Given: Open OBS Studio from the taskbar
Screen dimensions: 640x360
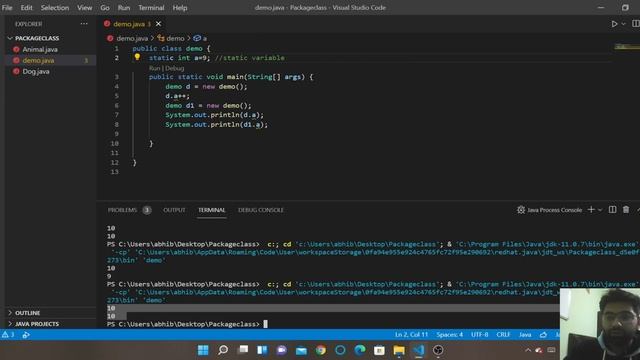Looking at the screenshot, I should [438, 350].
